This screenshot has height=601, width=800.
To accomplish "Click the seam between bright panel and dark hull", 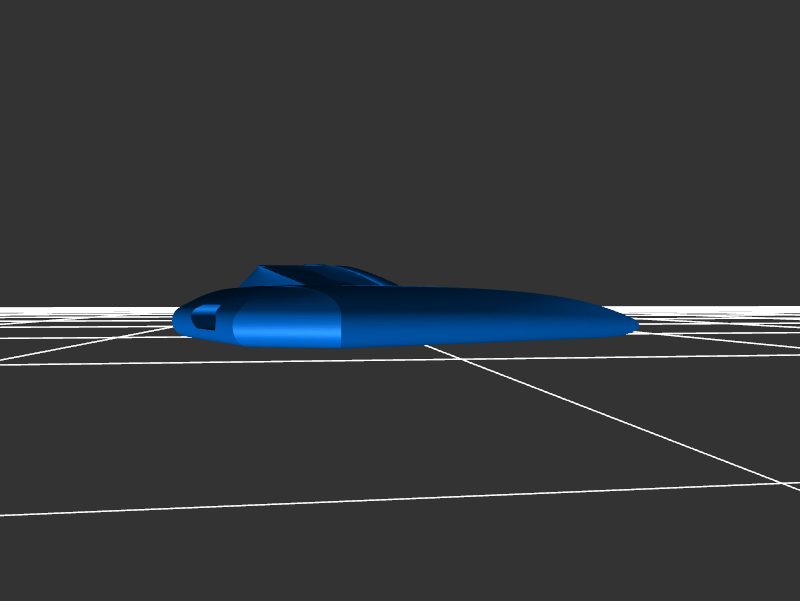I will tap(342, 320).
